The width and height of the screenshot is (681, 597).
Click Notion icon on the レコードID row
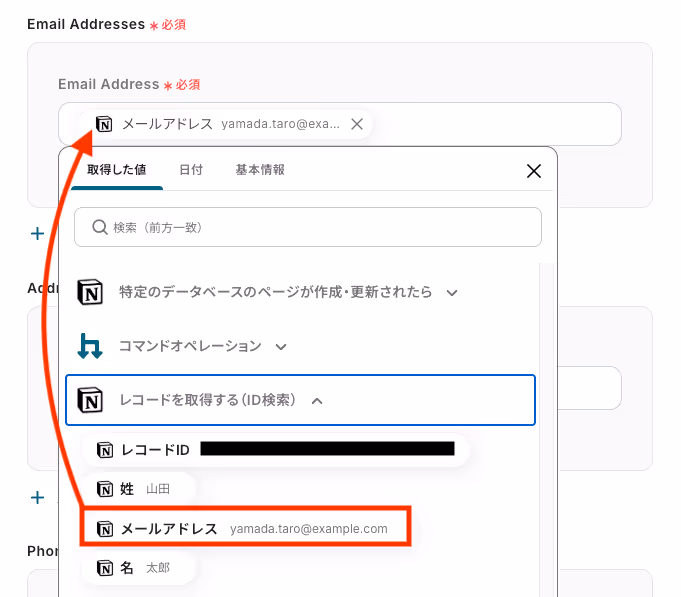[x=105, y=450]
